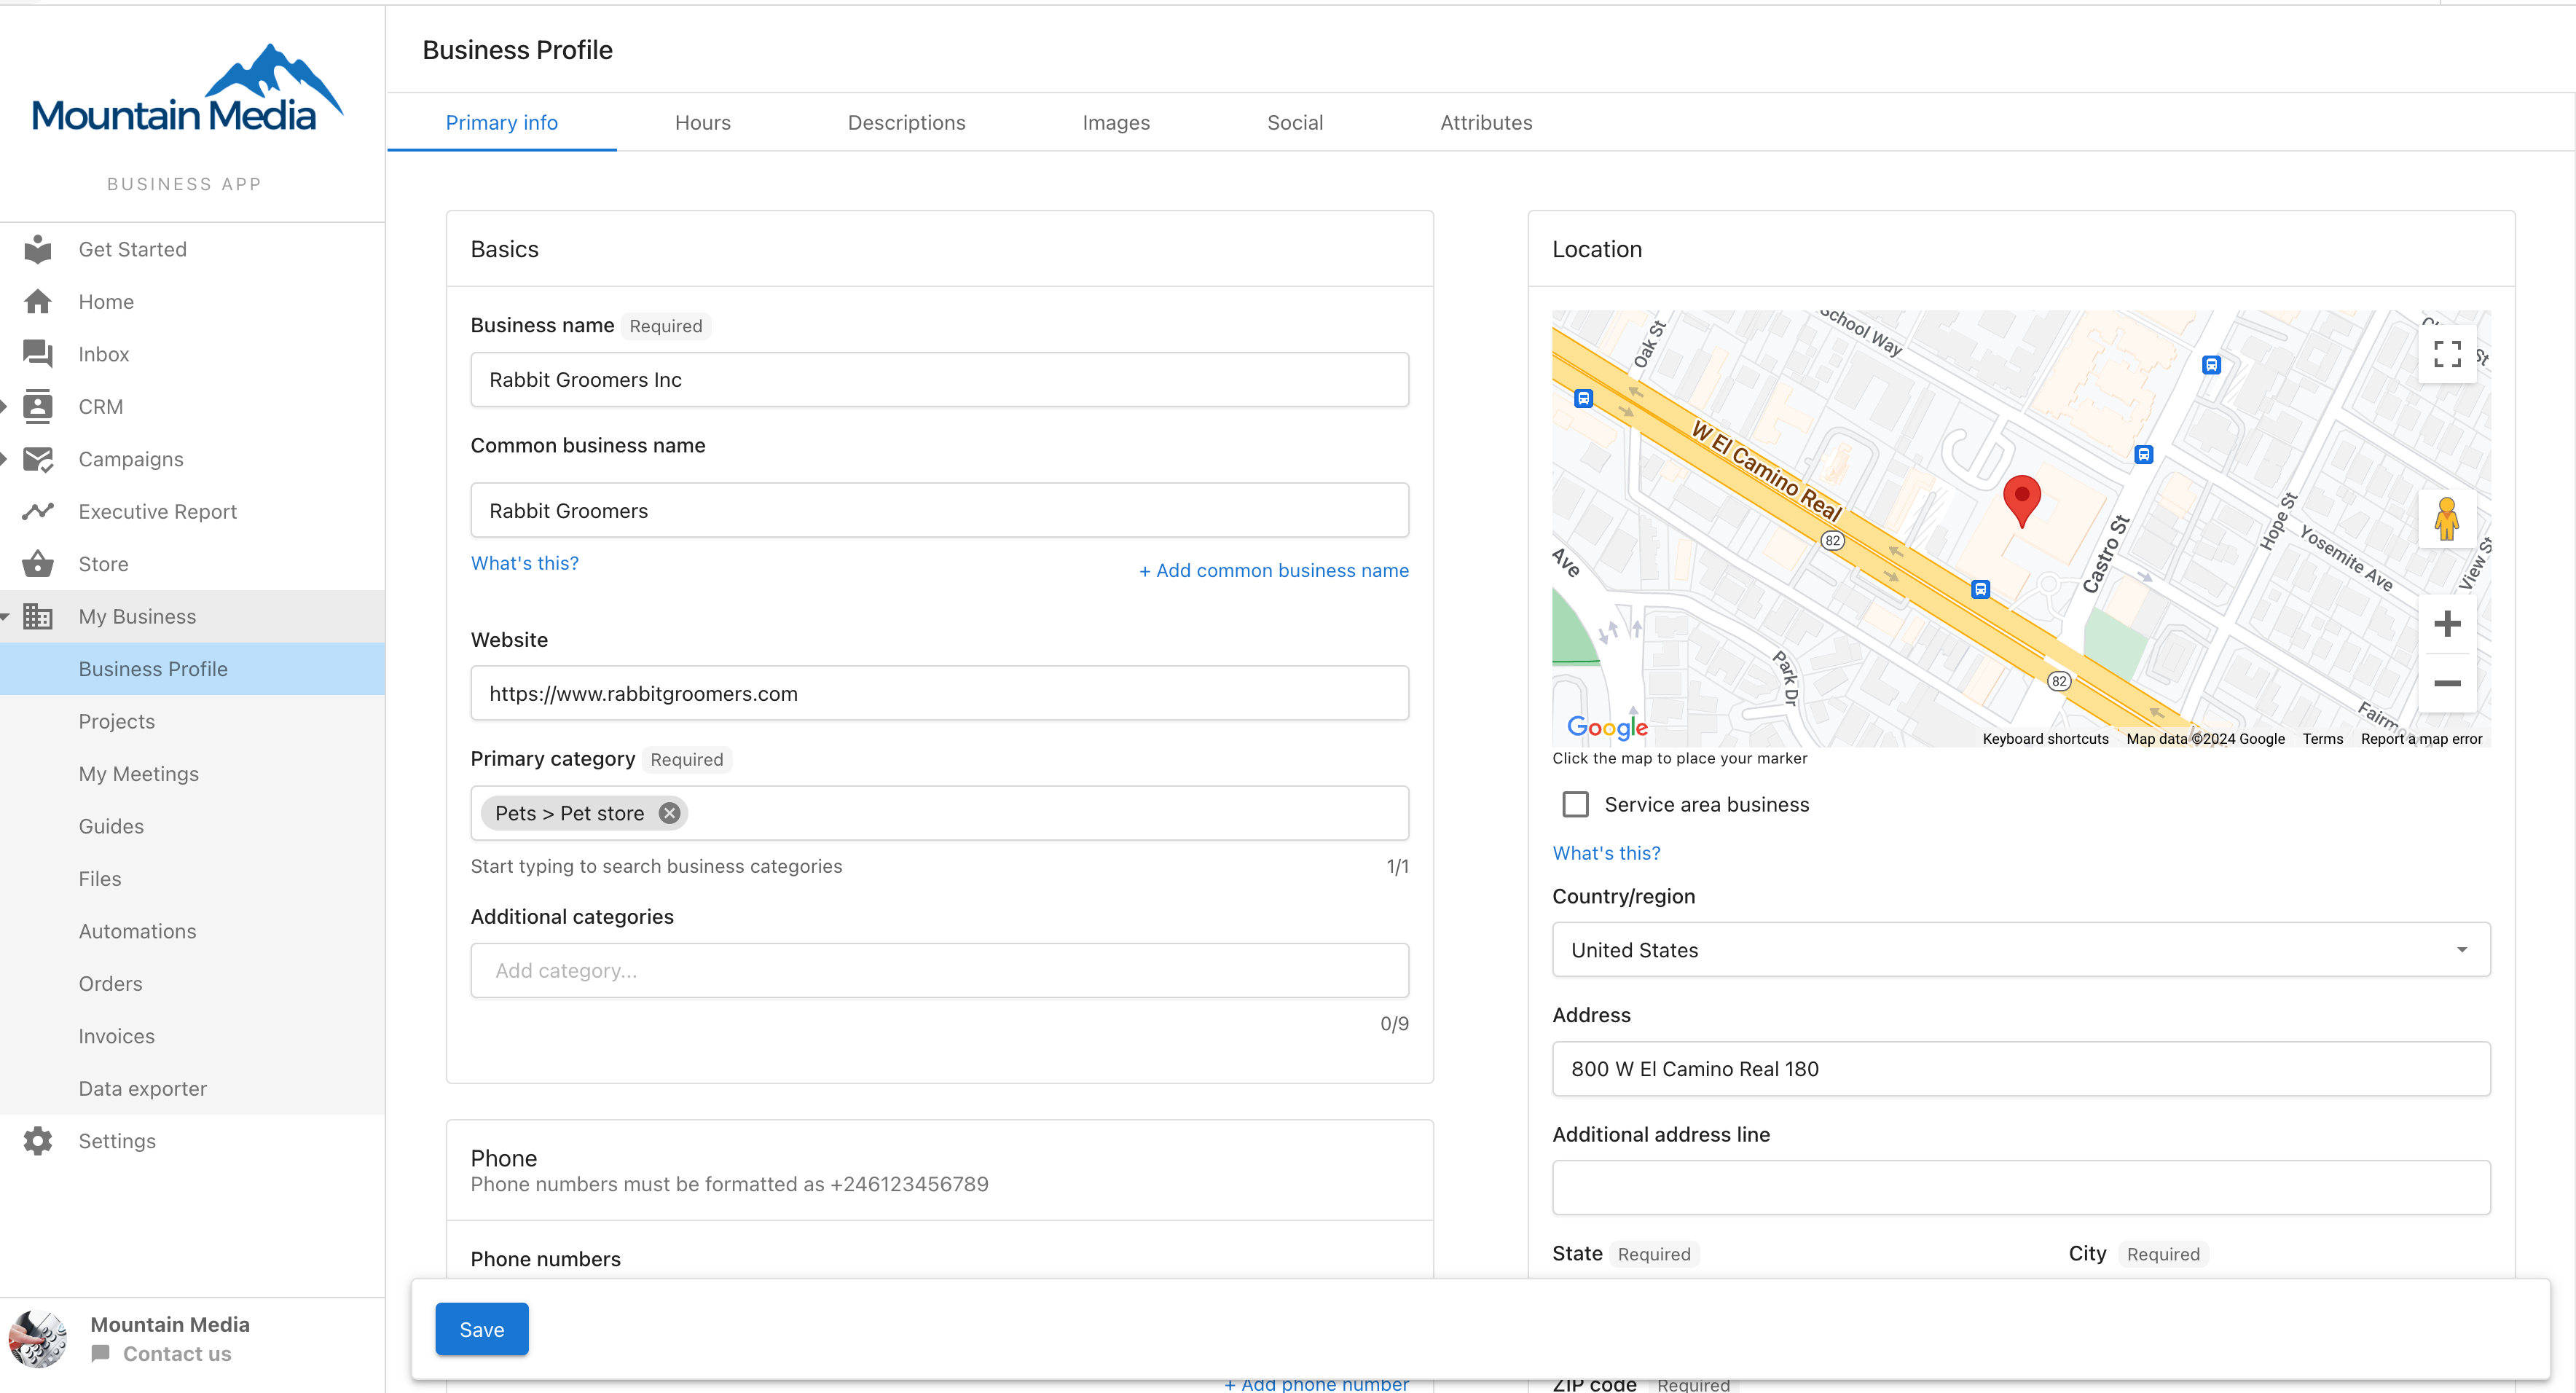
Task: Click the Website input field
Action: coord(940,693)
